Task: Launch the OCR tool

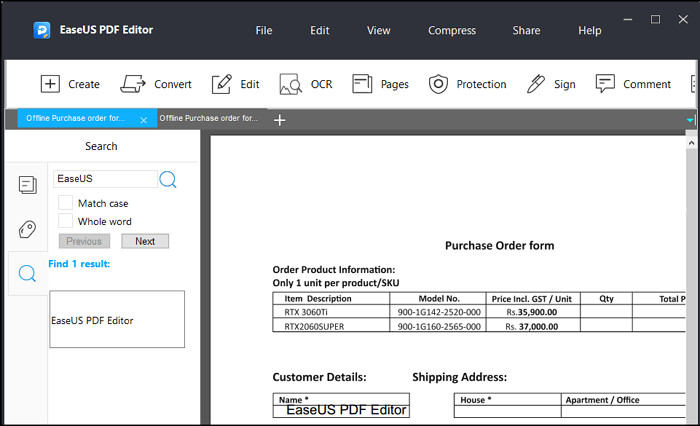Action: point(306,84)
